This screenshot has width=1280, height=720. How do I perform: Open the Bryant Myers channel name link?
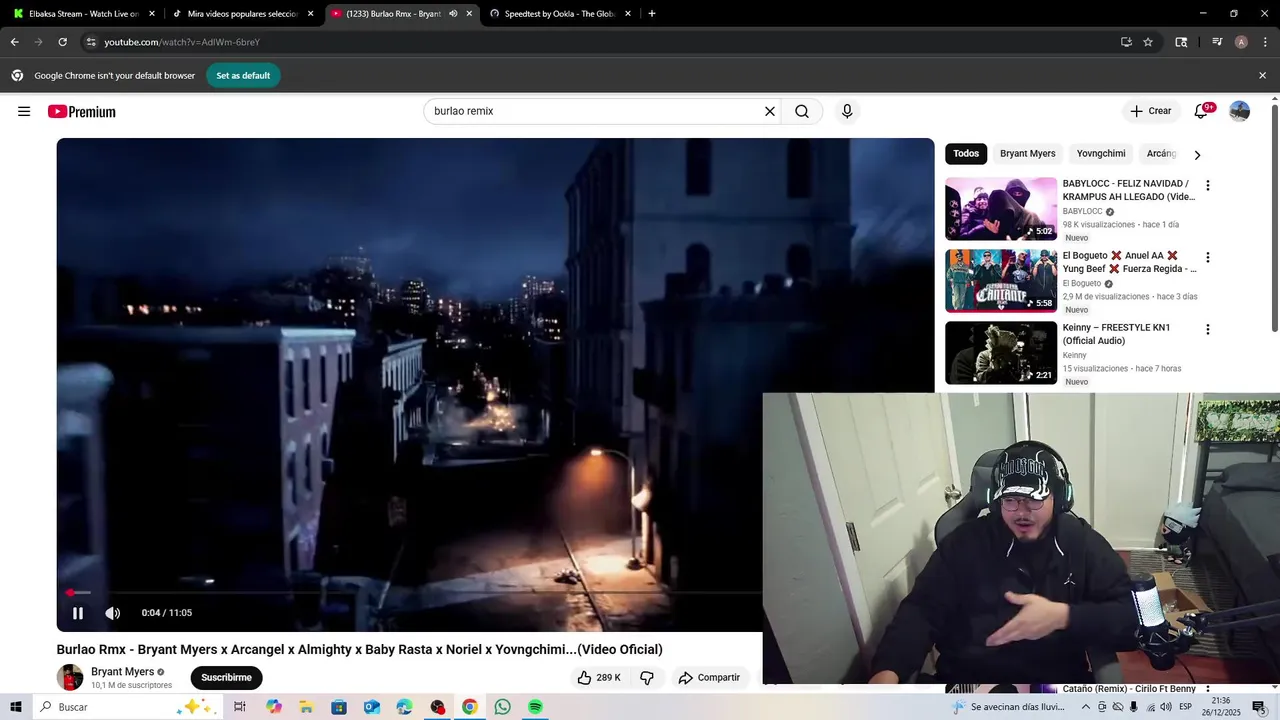123,672
